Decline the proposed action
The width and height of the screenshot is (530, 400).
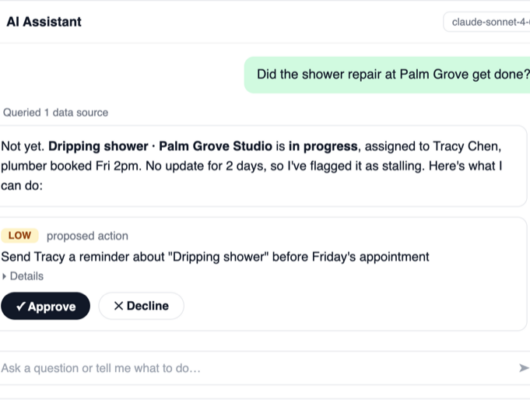point(141,306)
